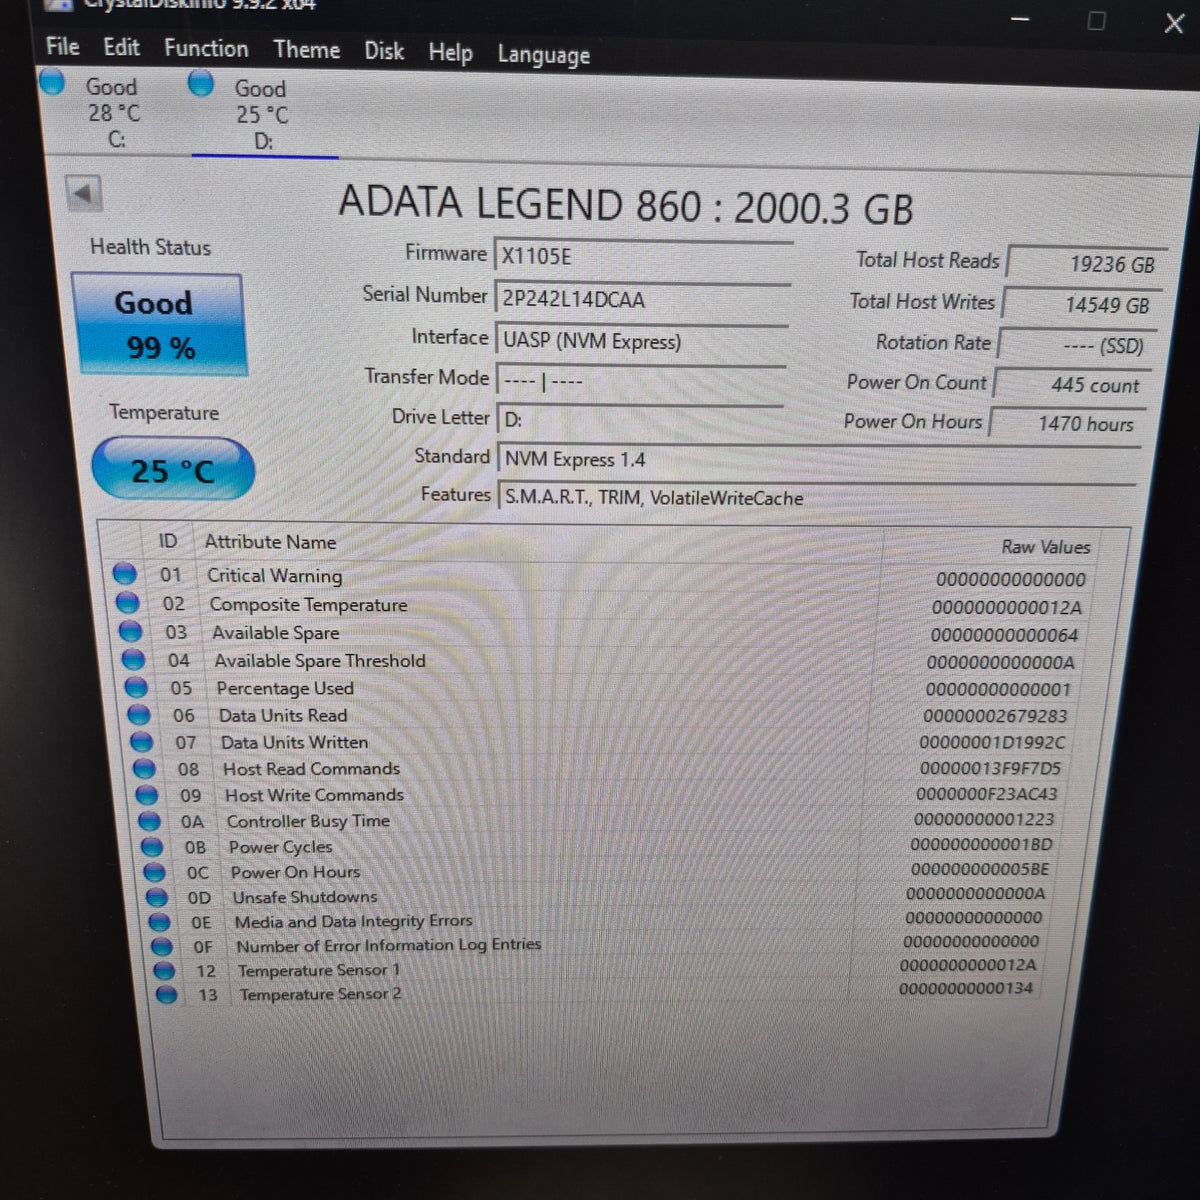Click the Standard field NVM Express 1.4
Viewport: 1200px width, 1200px height.
[x=819, y=460]
